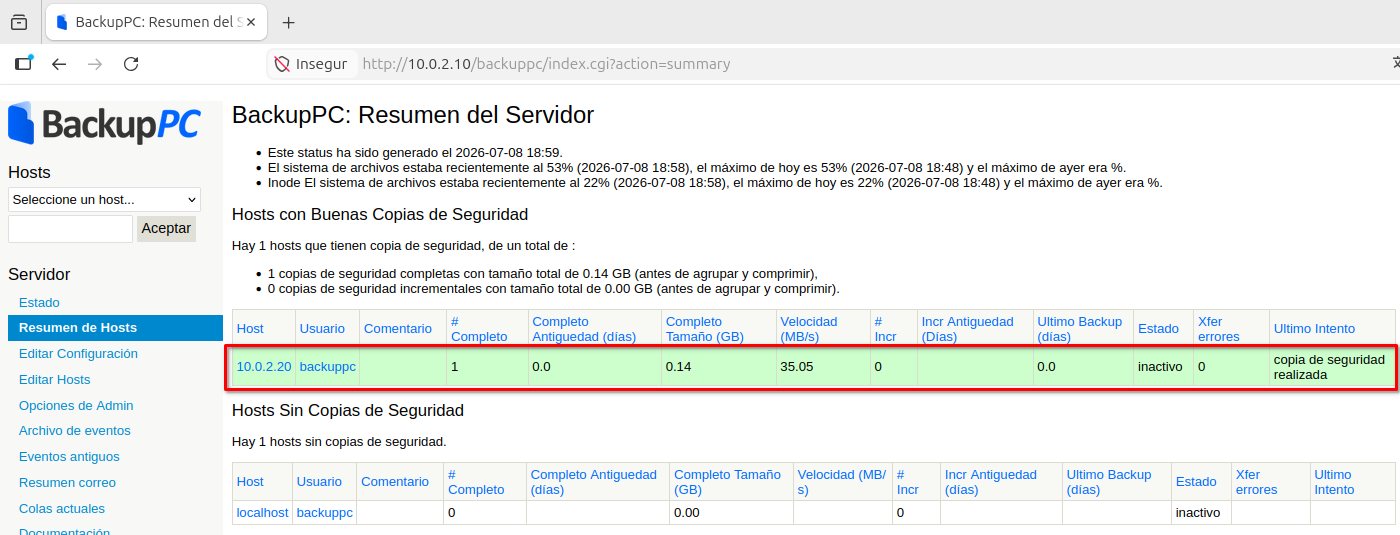
Task: Open host 10.0.2.20 link
Action: click(x=264, y=367)
